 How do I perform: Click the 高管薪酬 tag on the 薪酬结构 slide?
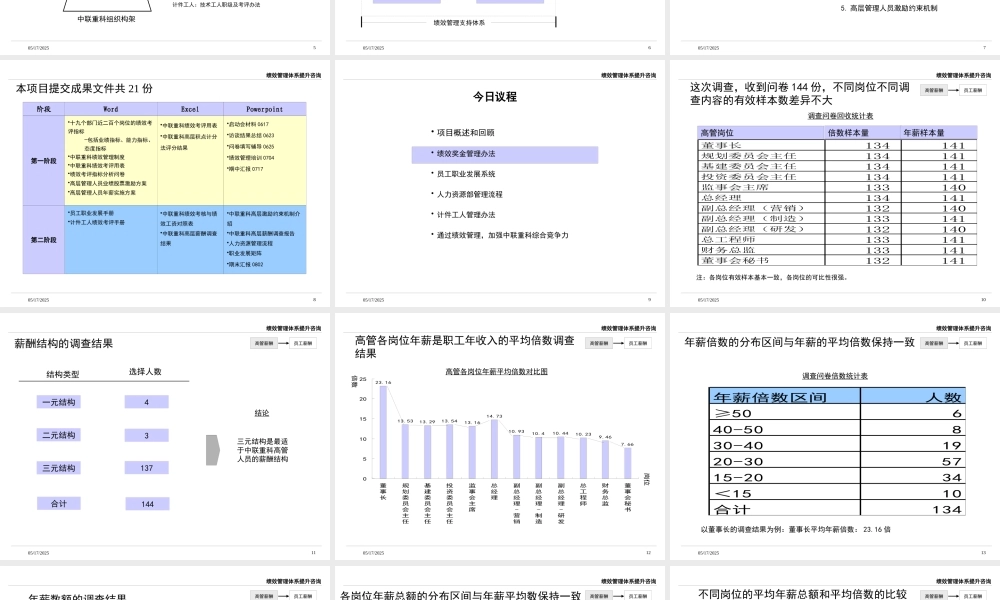tap(264, 343)
